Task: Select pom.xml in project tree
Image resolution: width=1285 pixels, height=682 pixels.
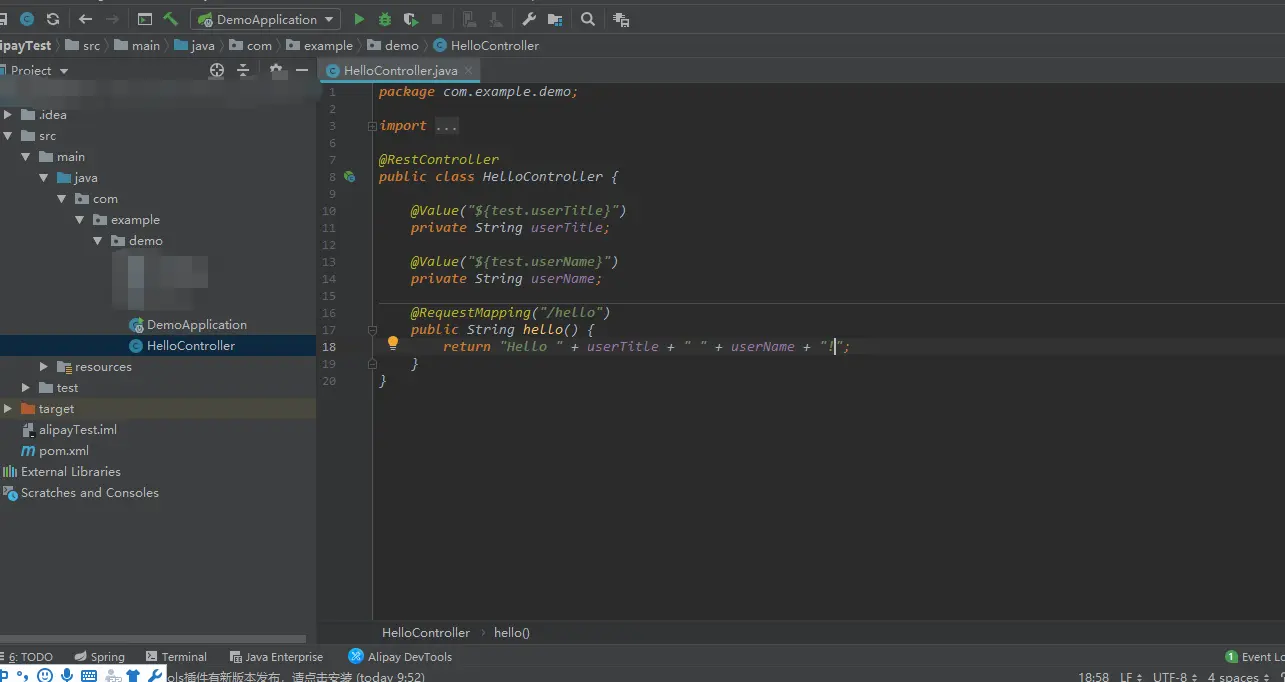Action: pos(63,451)
